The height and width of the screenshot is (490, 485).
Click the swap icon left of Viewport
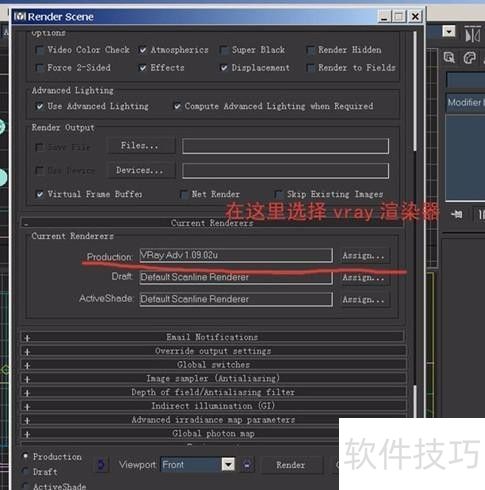(x=102, y=465)
